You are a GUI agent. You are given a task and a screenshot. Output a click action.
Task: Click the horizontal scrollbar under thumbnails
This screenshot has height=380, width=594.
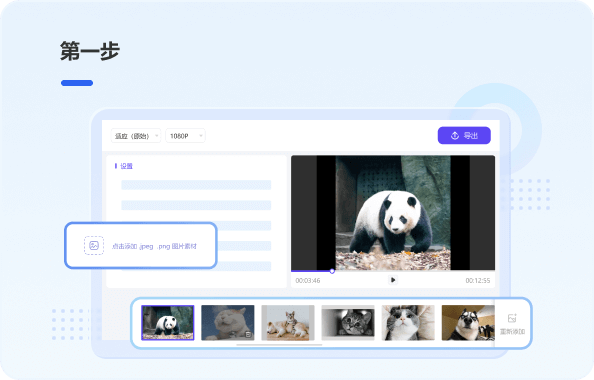pos(279,345)
